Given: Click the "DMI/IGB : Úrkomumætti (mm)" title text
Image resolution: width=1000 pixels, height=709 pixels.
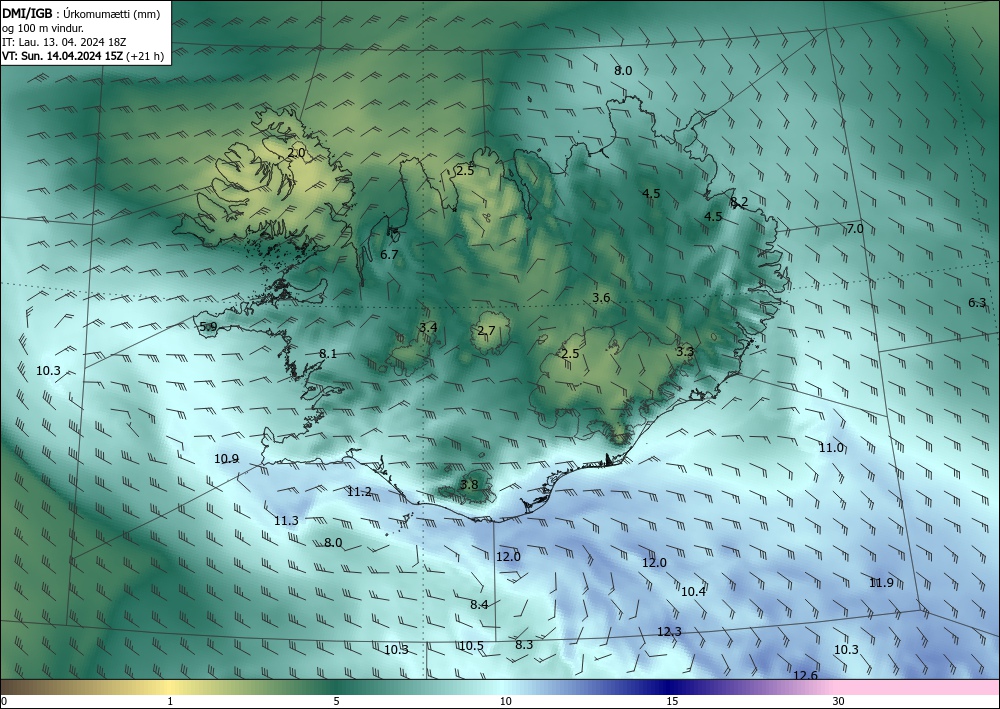Looking at the screenshot, I should pyautogui.click(x=81, y=13).
